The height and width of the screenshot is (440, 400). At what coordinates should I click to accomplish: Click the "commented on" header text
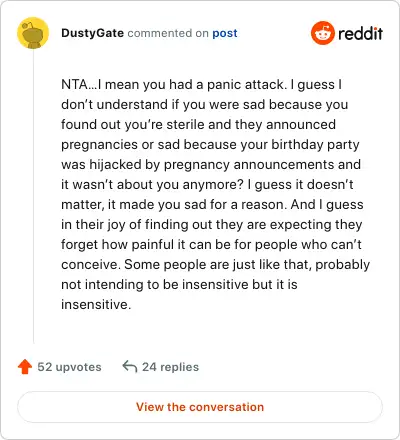pyautogui.click(x=168, y=33)
